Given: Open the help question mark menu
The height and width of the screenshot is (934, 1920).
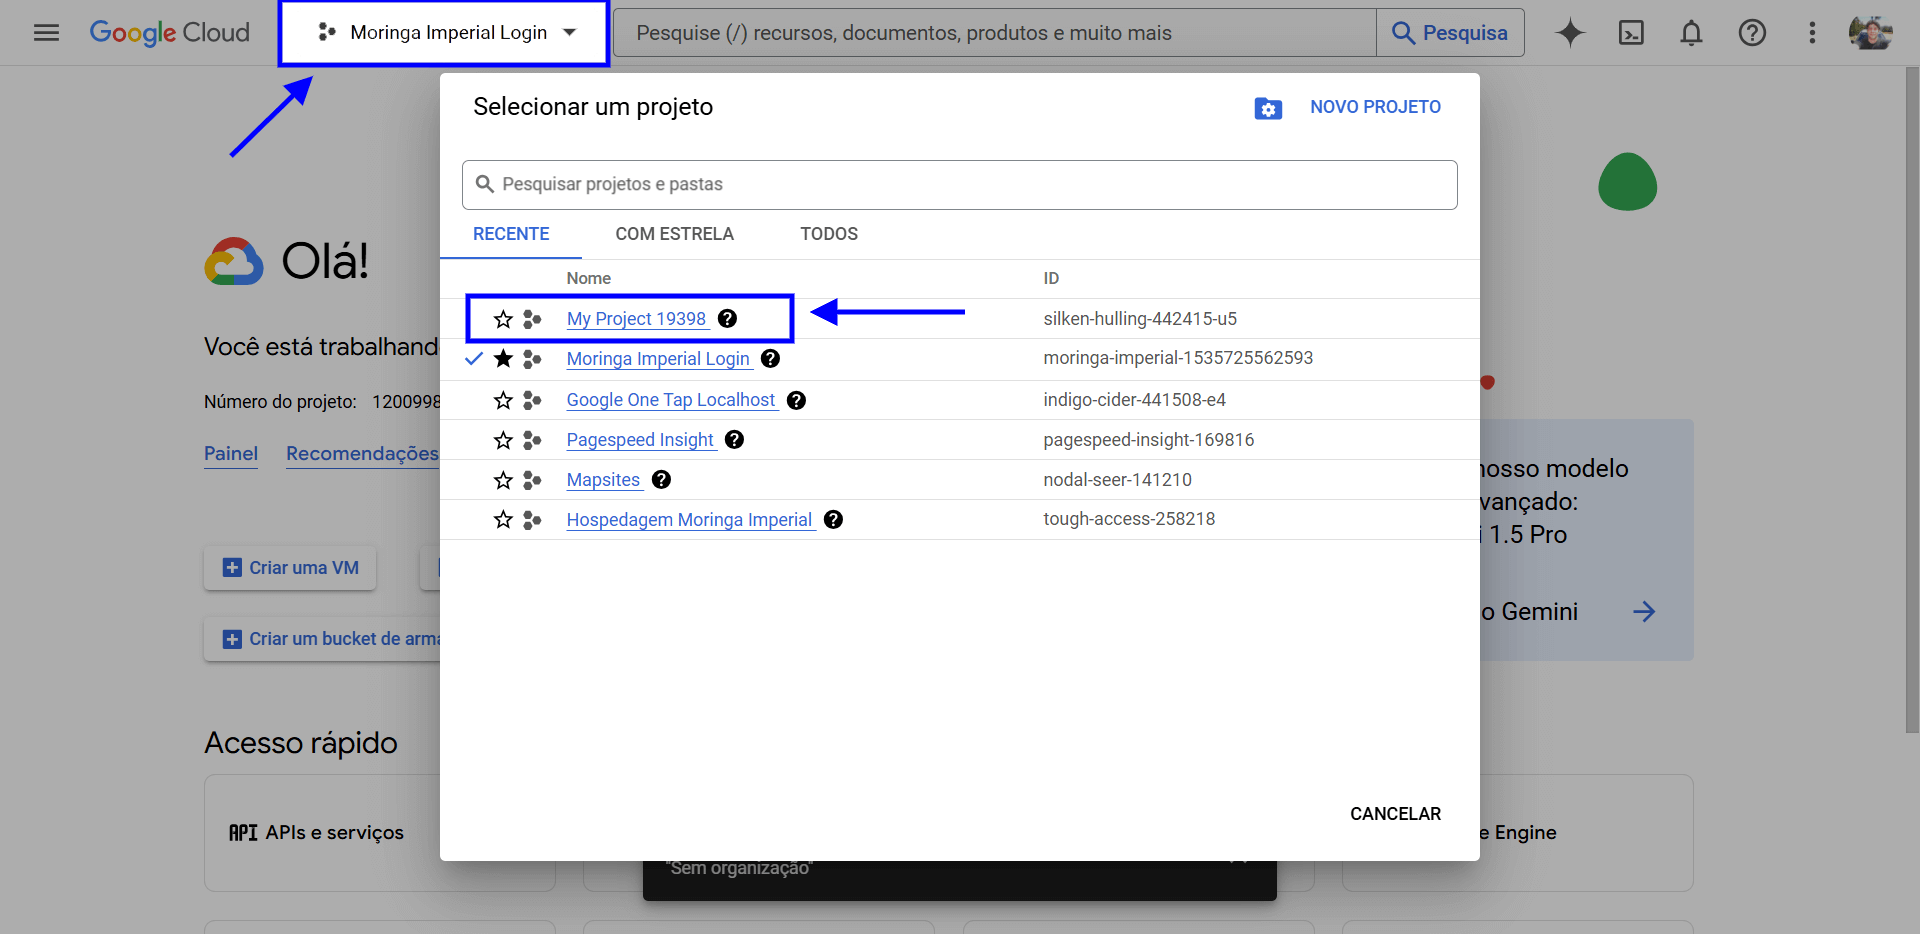Looking at the screenshot, I should (1752, 33).
